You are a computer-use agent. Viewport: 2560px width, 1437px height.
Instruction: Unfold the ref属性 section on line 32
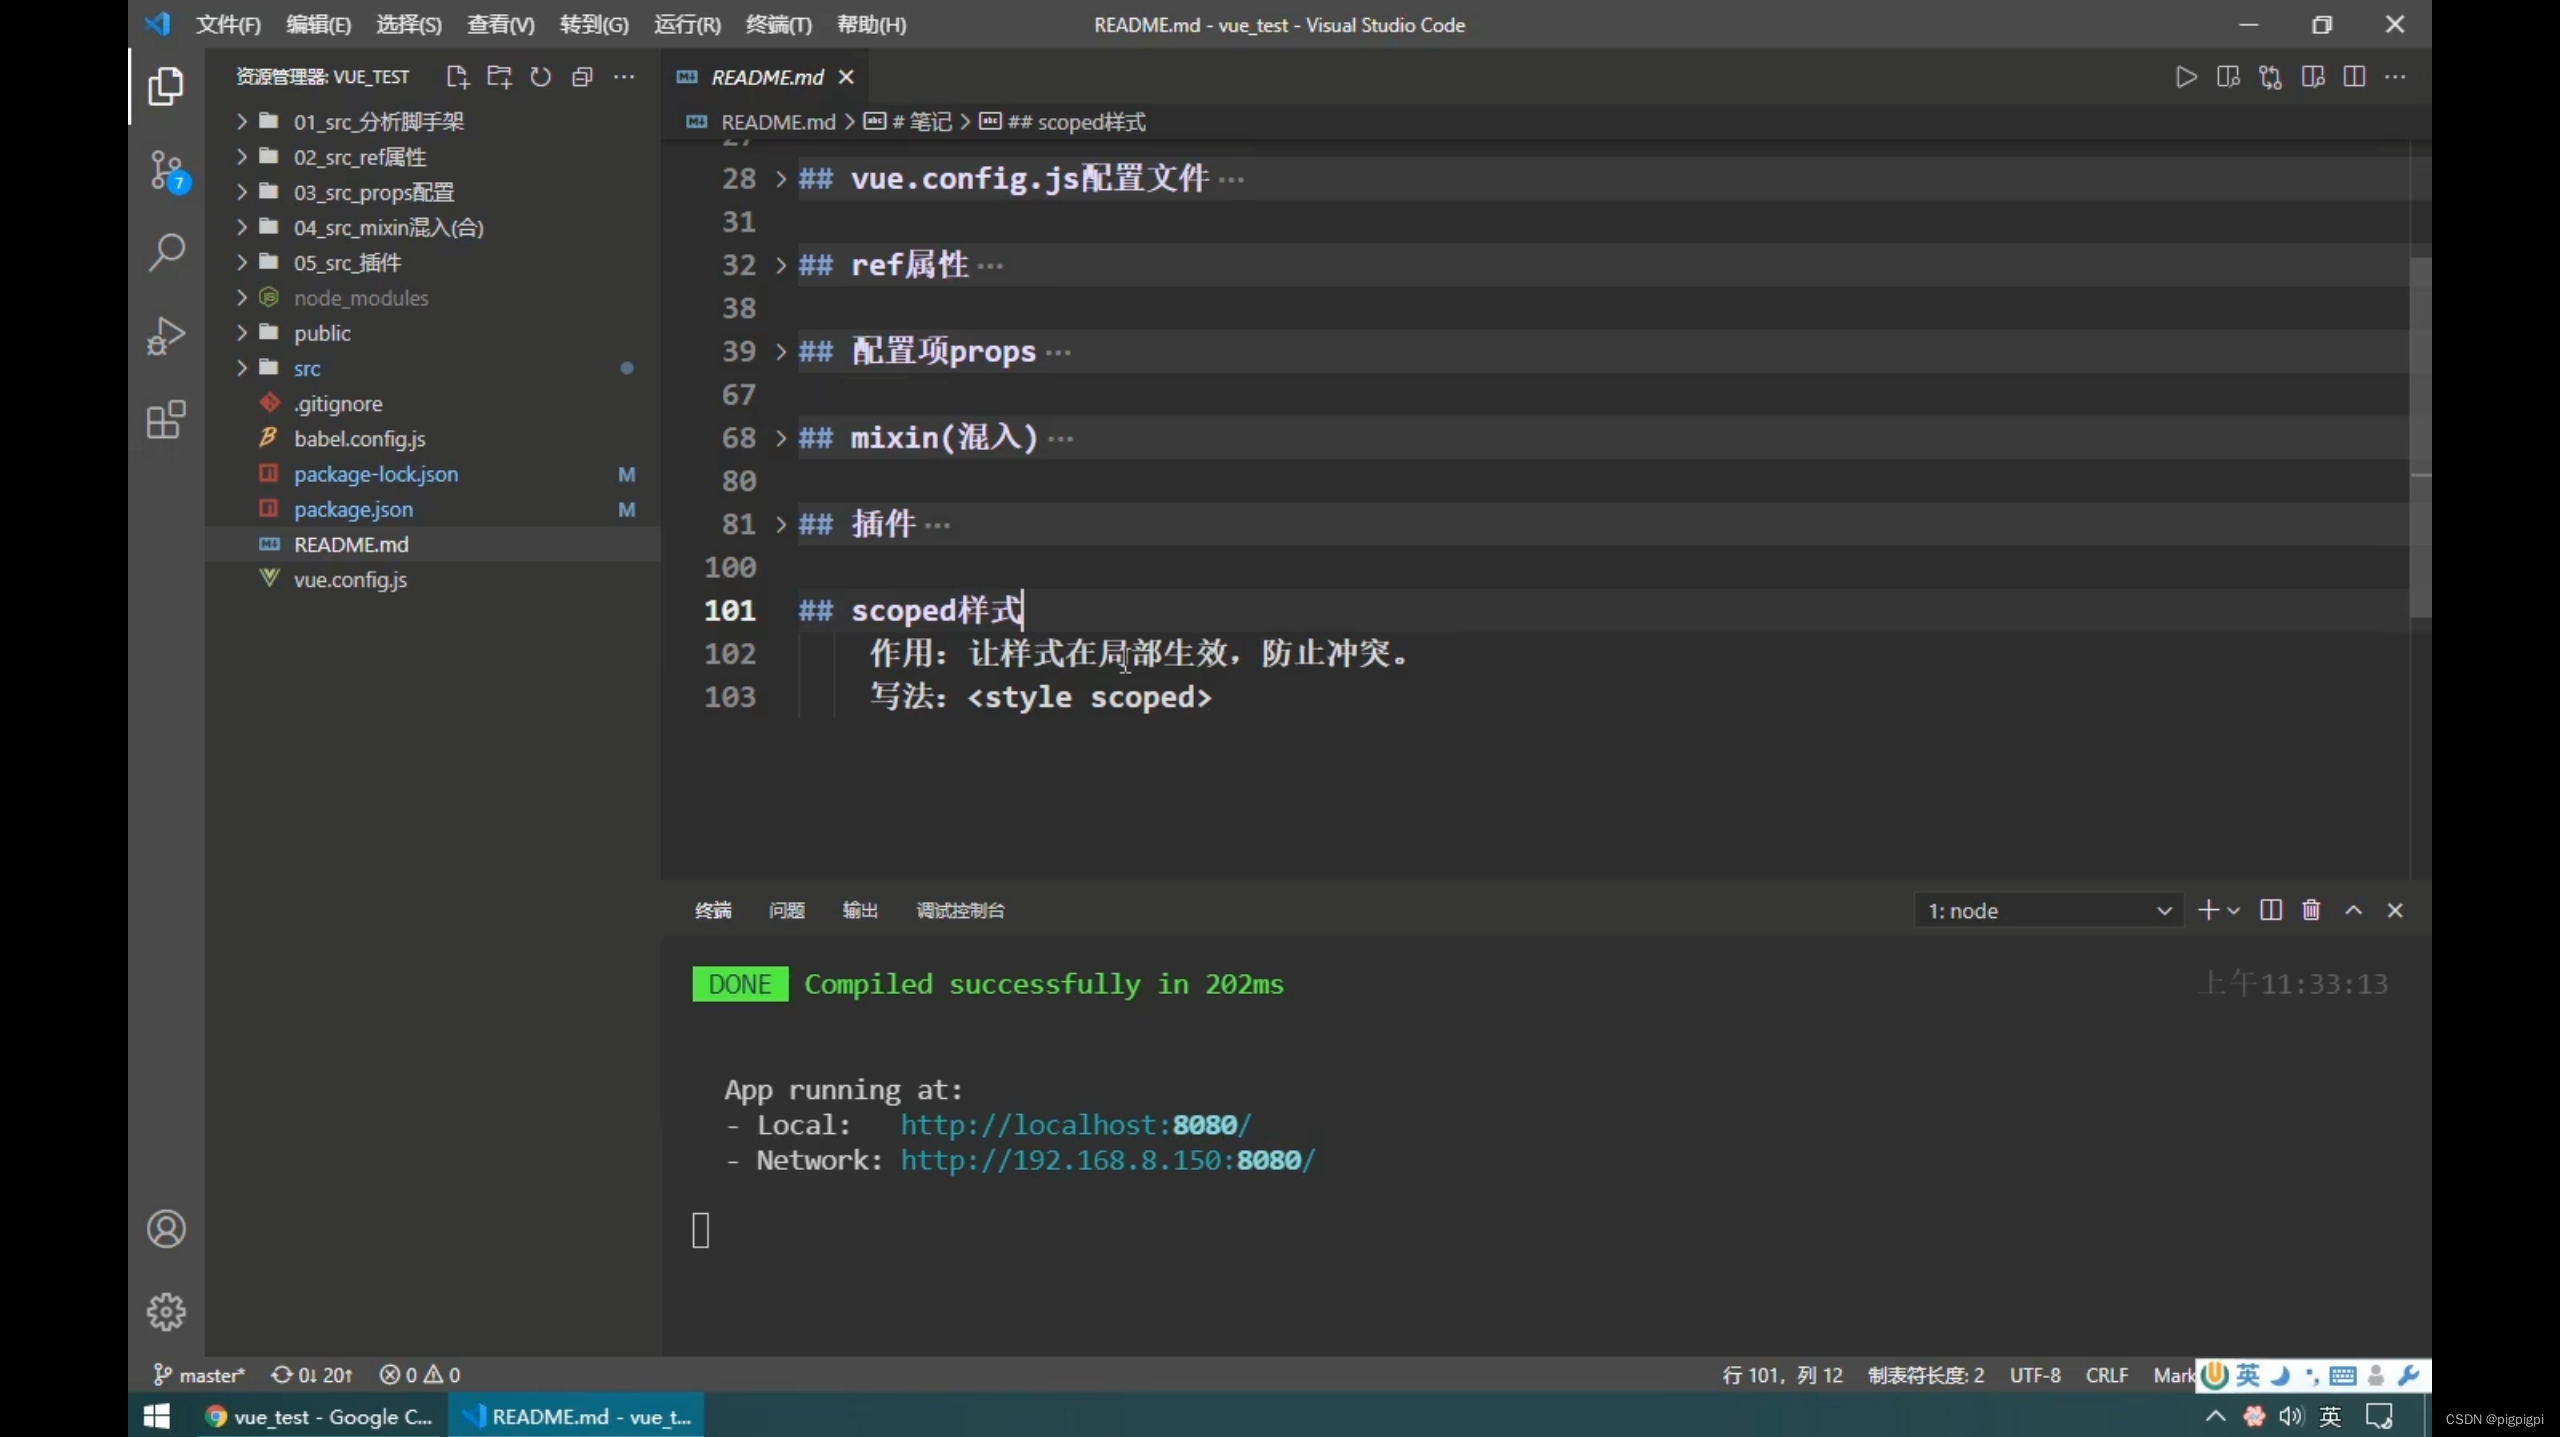781,265
